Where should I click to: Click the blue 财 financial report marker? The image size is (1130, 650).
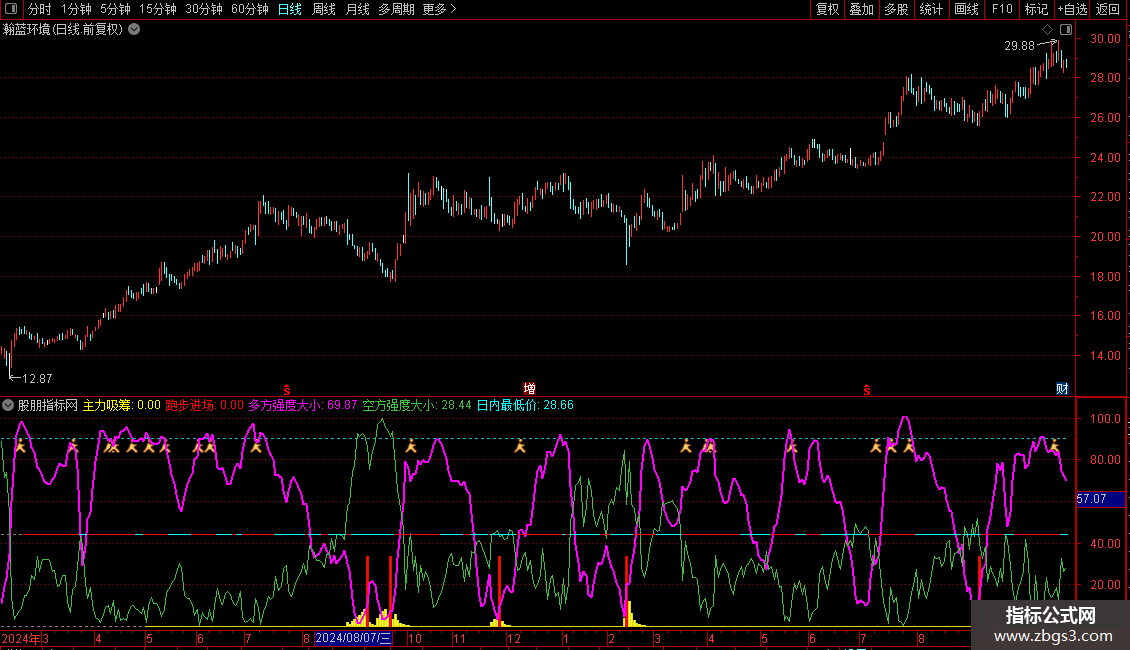[x=1062, y=388]
